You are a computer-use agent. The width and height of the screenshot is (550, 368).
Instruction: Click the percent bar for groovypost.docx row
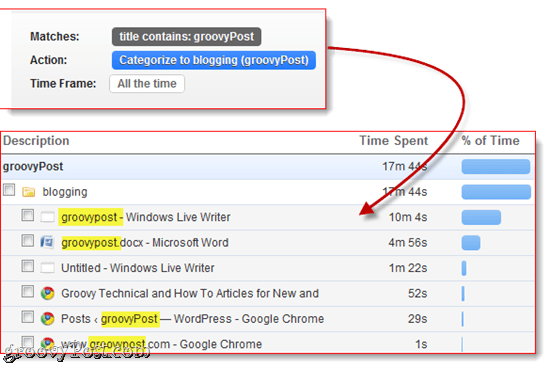click(x=471, y=243)
